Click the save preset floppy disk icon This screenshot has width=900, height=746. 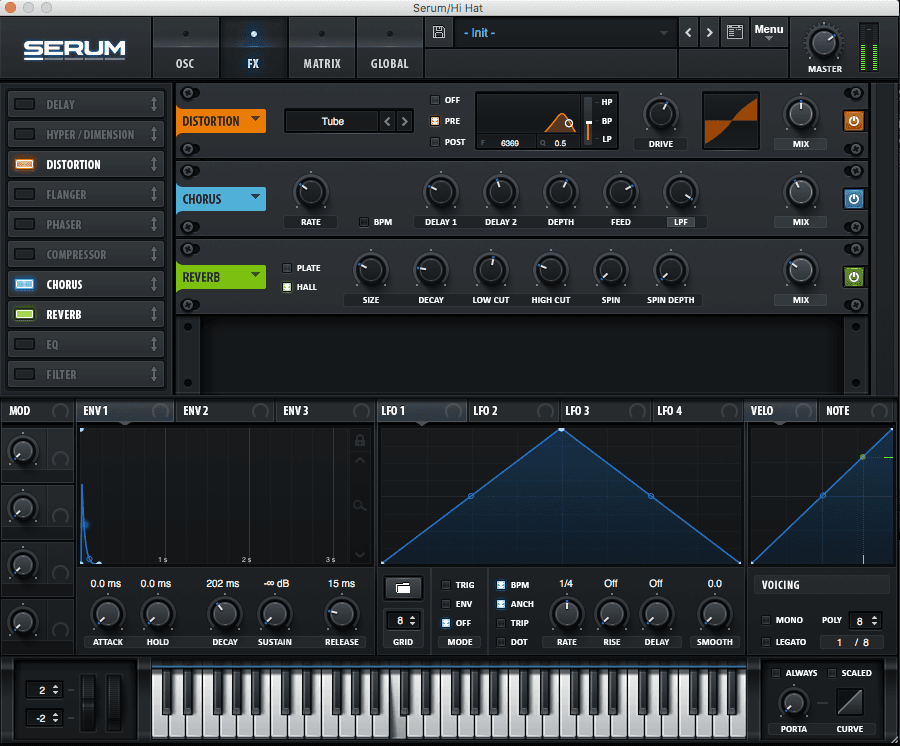pos(439,32)
